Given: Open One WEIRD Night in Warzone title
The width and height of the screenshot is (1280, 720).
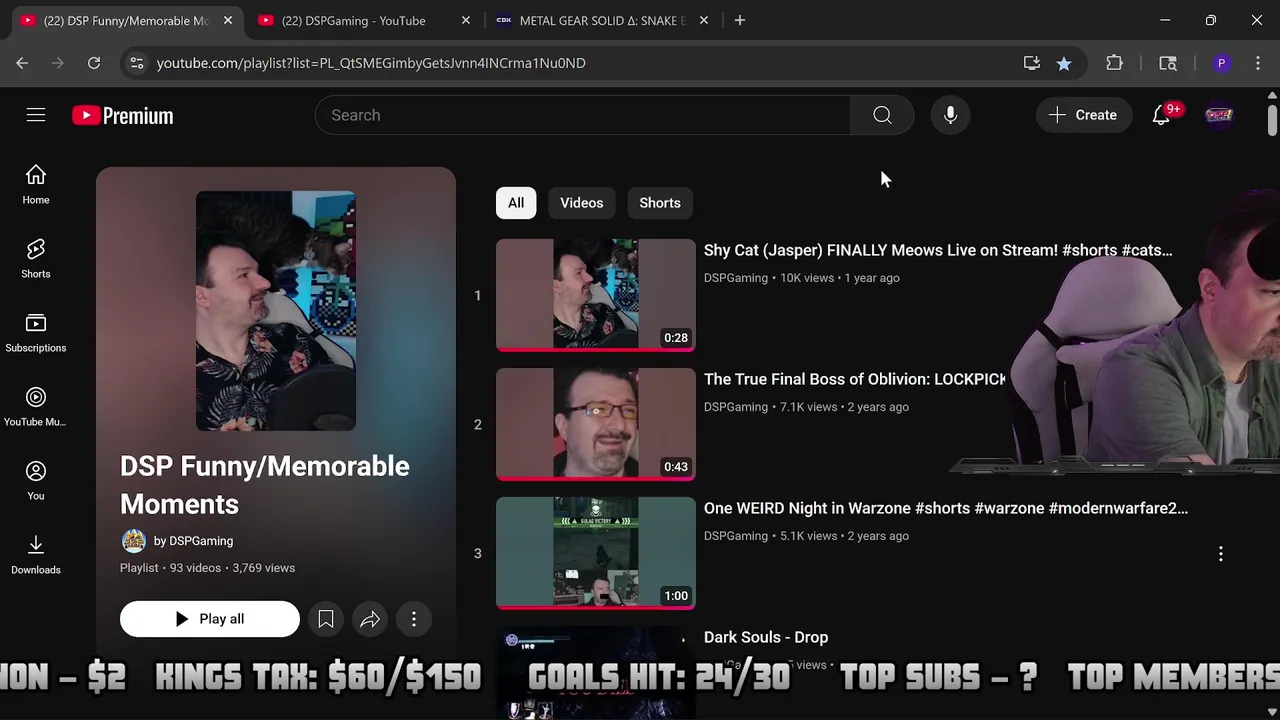Looking at the screenshot, I should (946, 508).
